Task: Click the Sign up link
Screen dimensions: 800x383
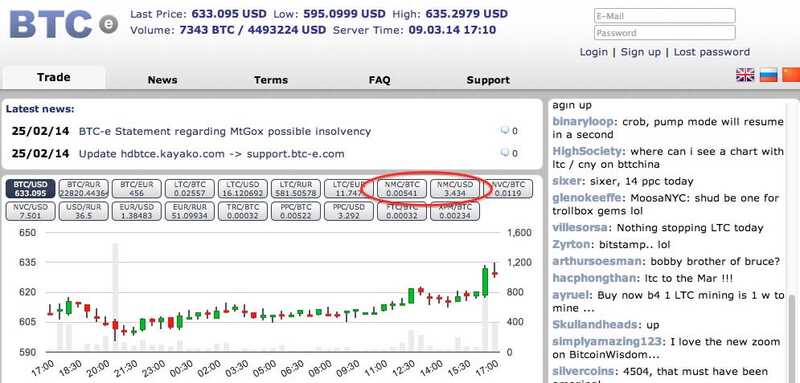Action: 640,52
